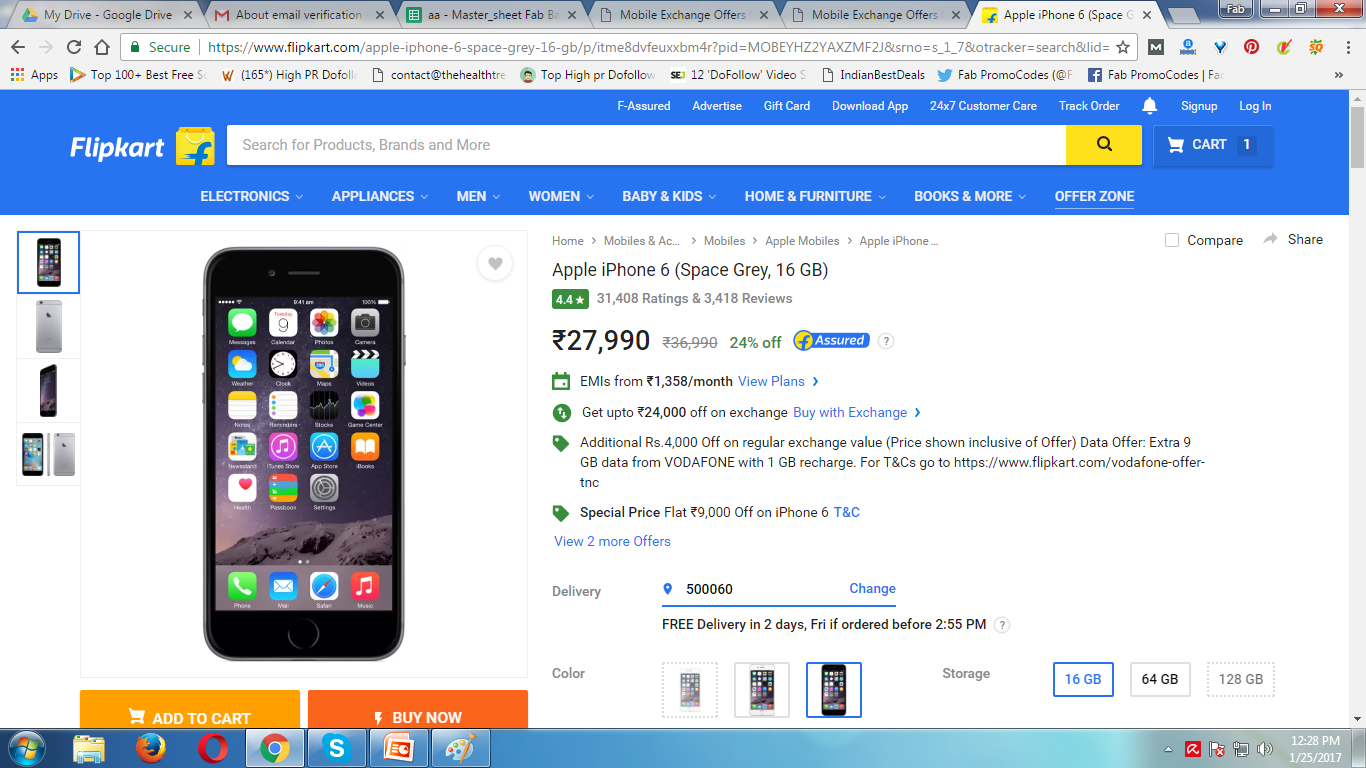The height and width of the screenshot is (768, 1366).
Task: Expand the Women menu
Action: click(x=561, y=196)
